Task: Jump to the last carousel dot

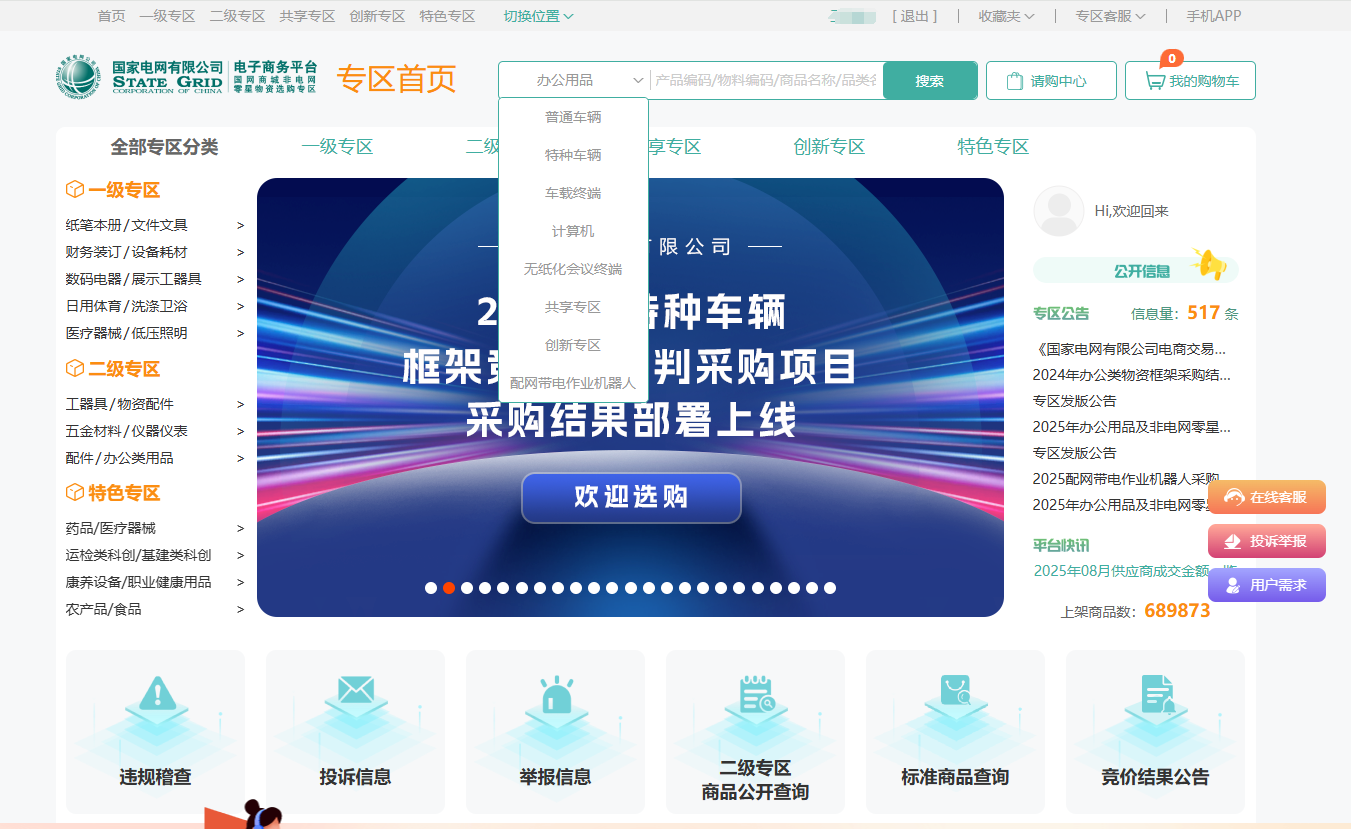Action: tap(829, 588)
